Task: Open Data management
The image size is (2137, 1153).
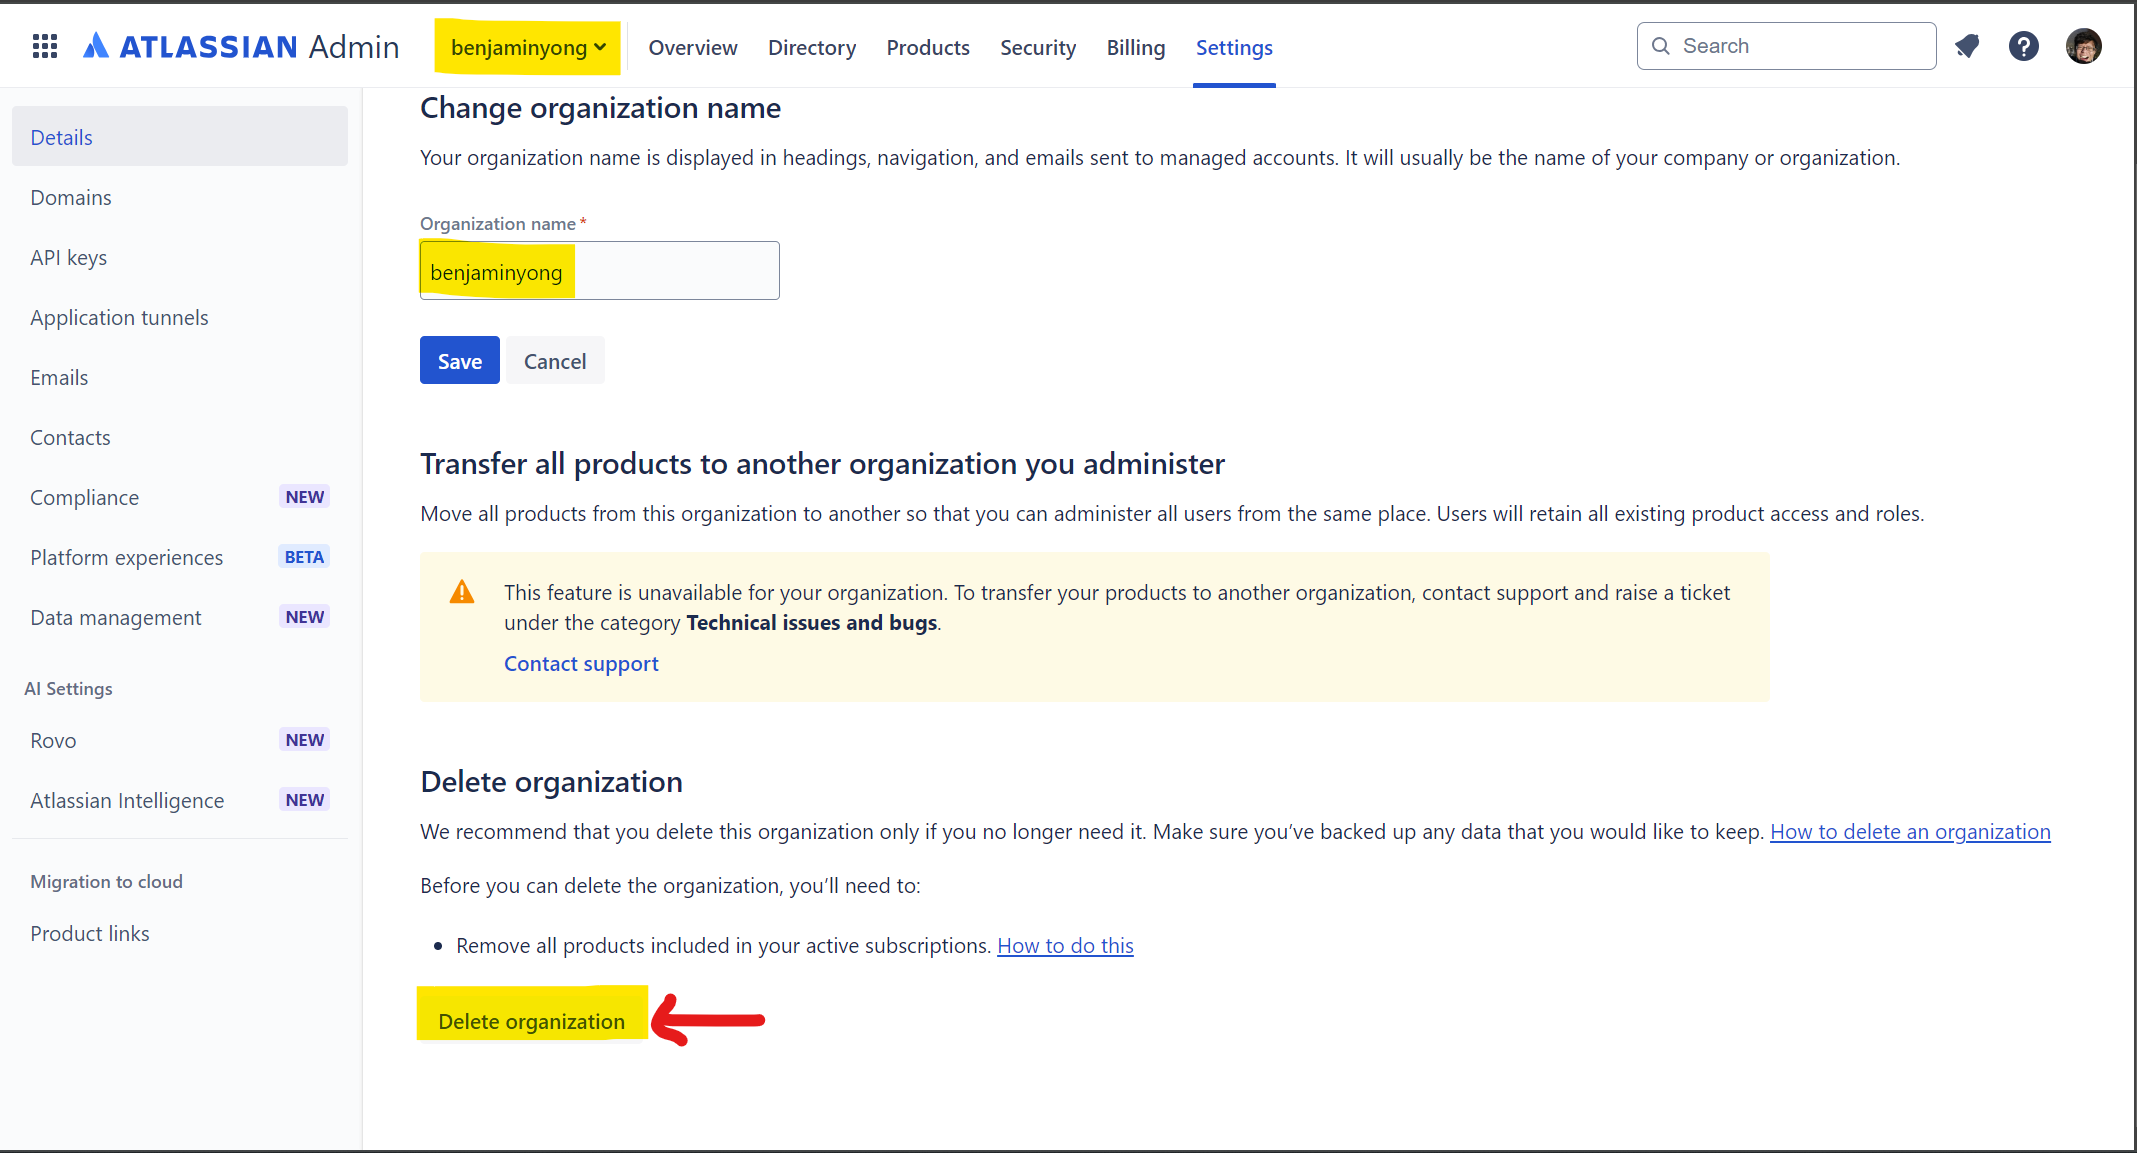Action: pos(180,617)
